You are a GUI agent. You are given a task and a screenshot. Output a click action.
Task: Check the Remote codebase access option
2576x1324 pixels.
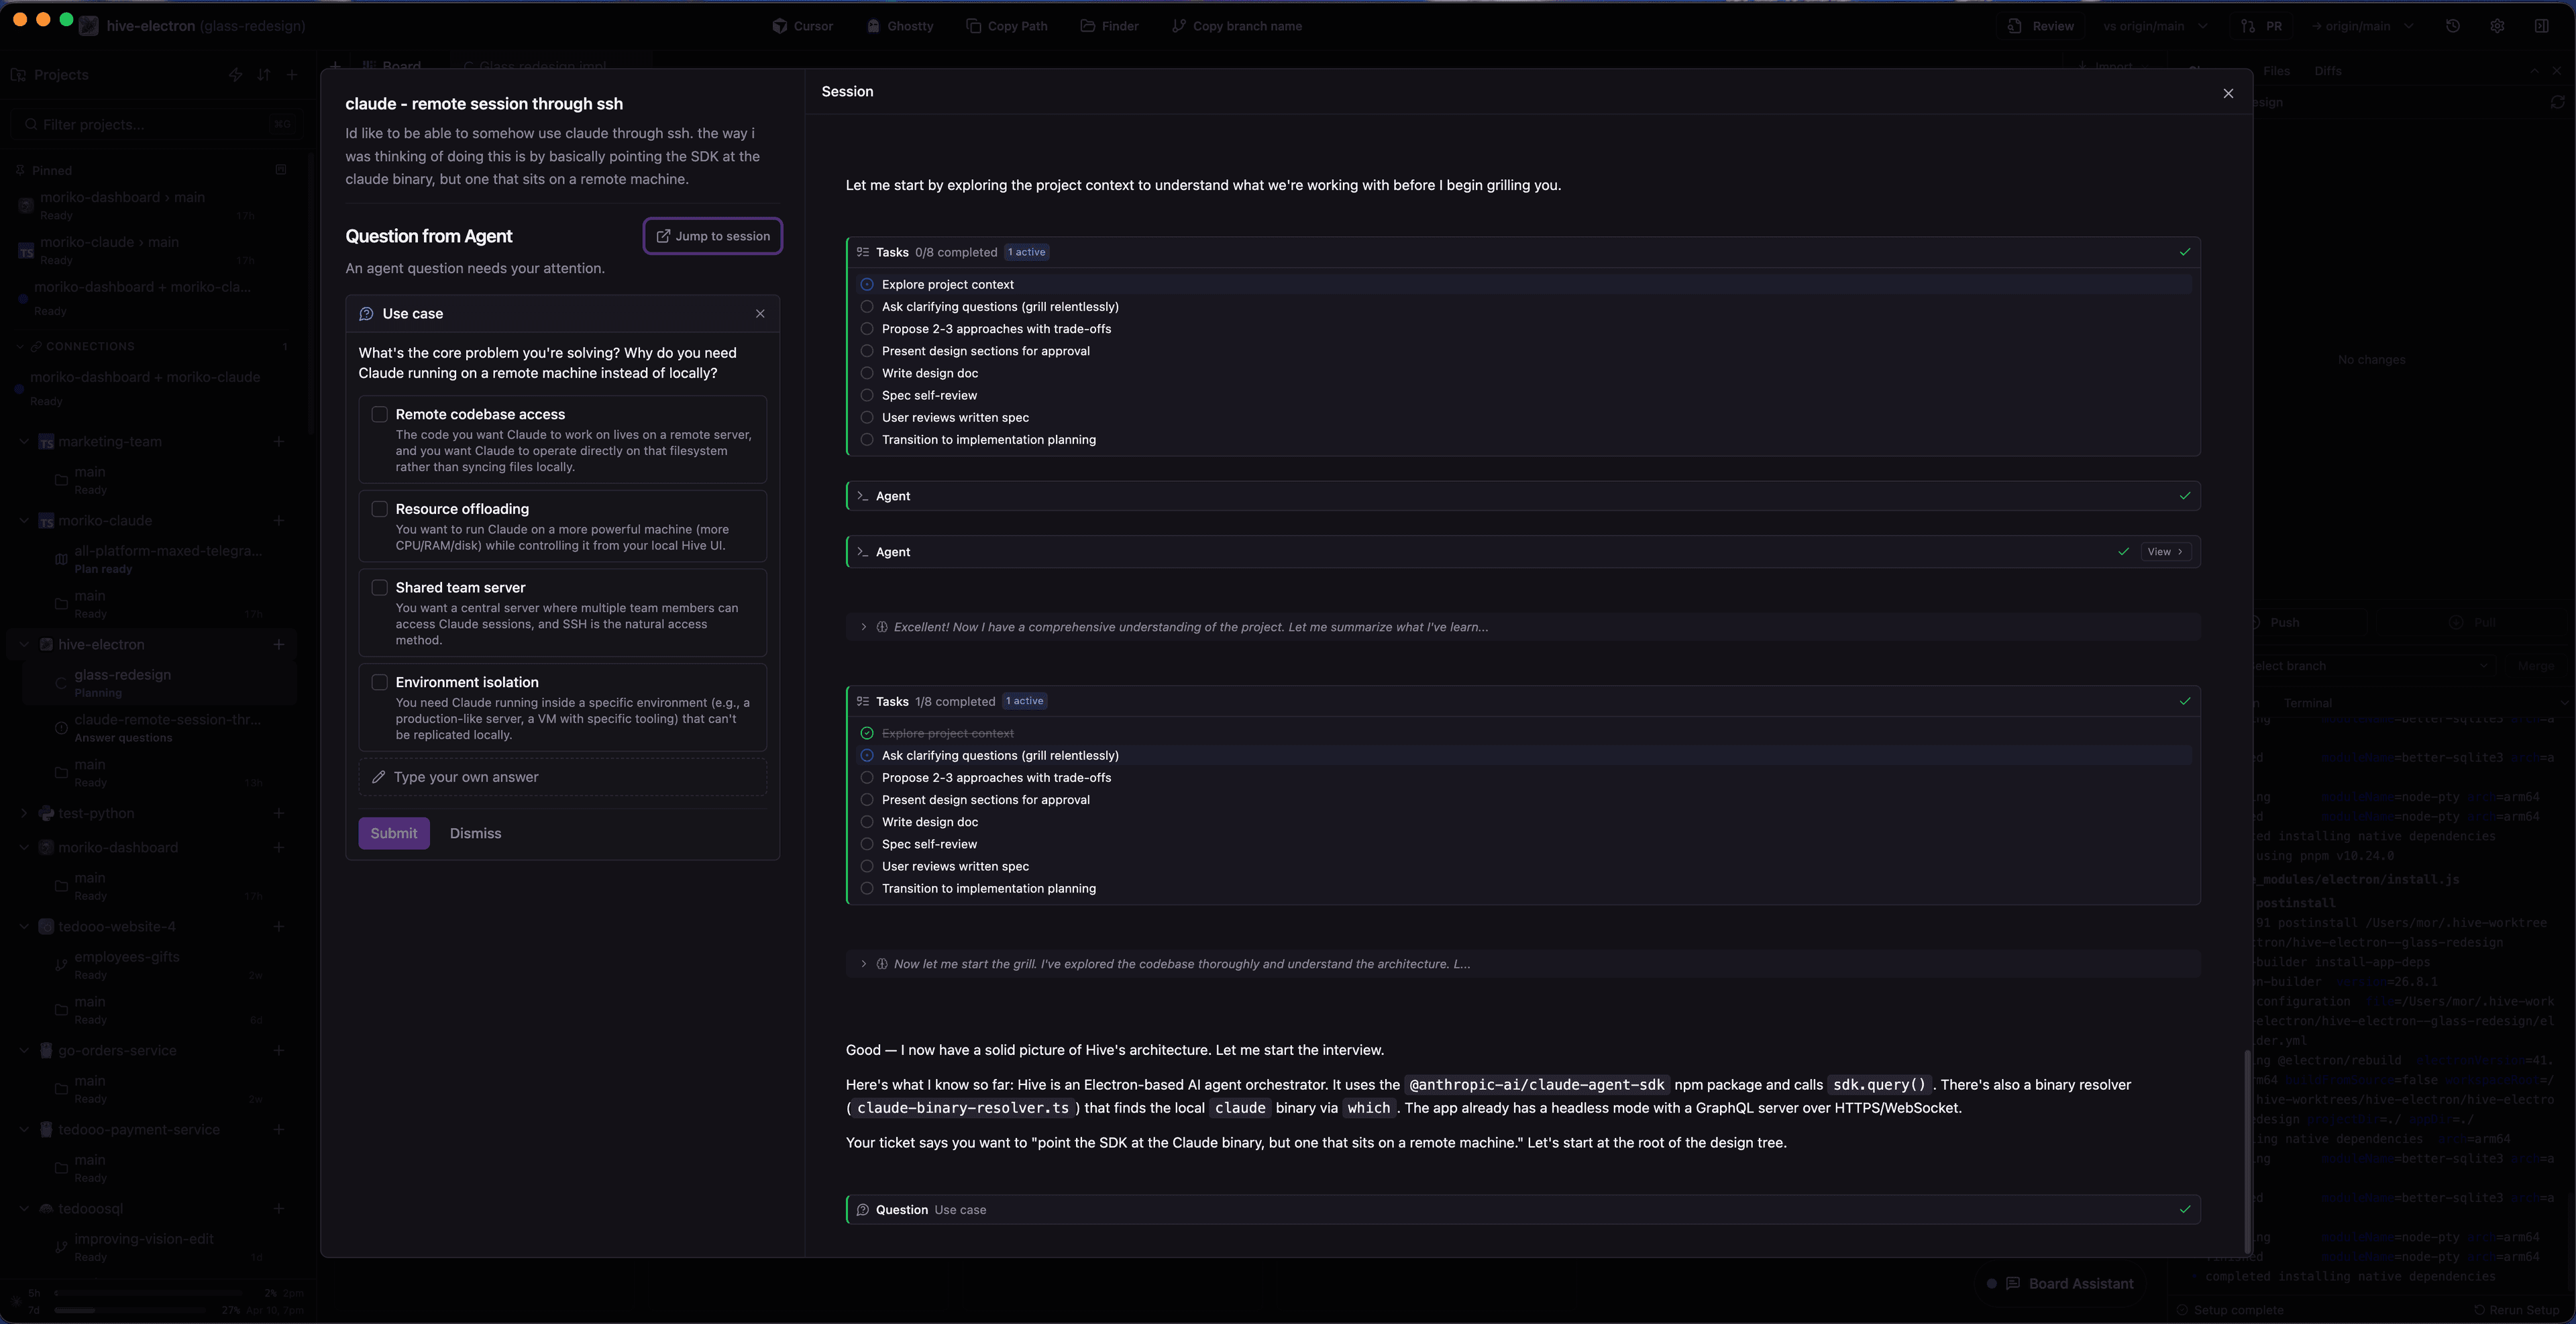click(x=380, y=414)
